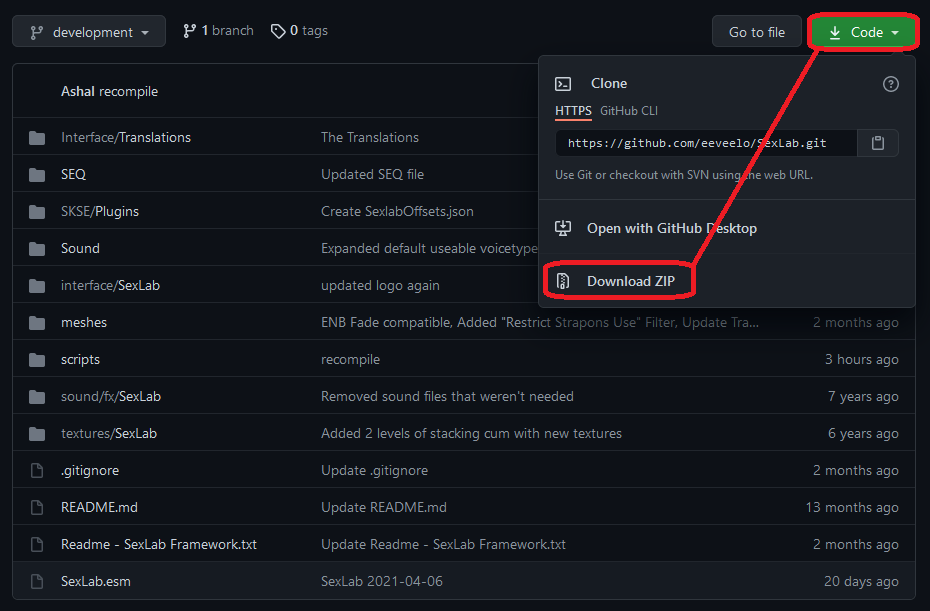The height and width of the screenshot is (611, 930).
Task: Click file icon for Readme - SexLab Framework.txt
Action: [x=37, y=545]
